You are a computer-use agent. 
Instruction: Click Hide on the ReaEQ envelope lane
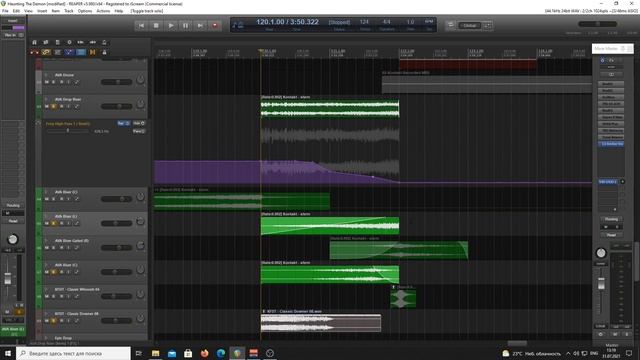pos(139,123)
